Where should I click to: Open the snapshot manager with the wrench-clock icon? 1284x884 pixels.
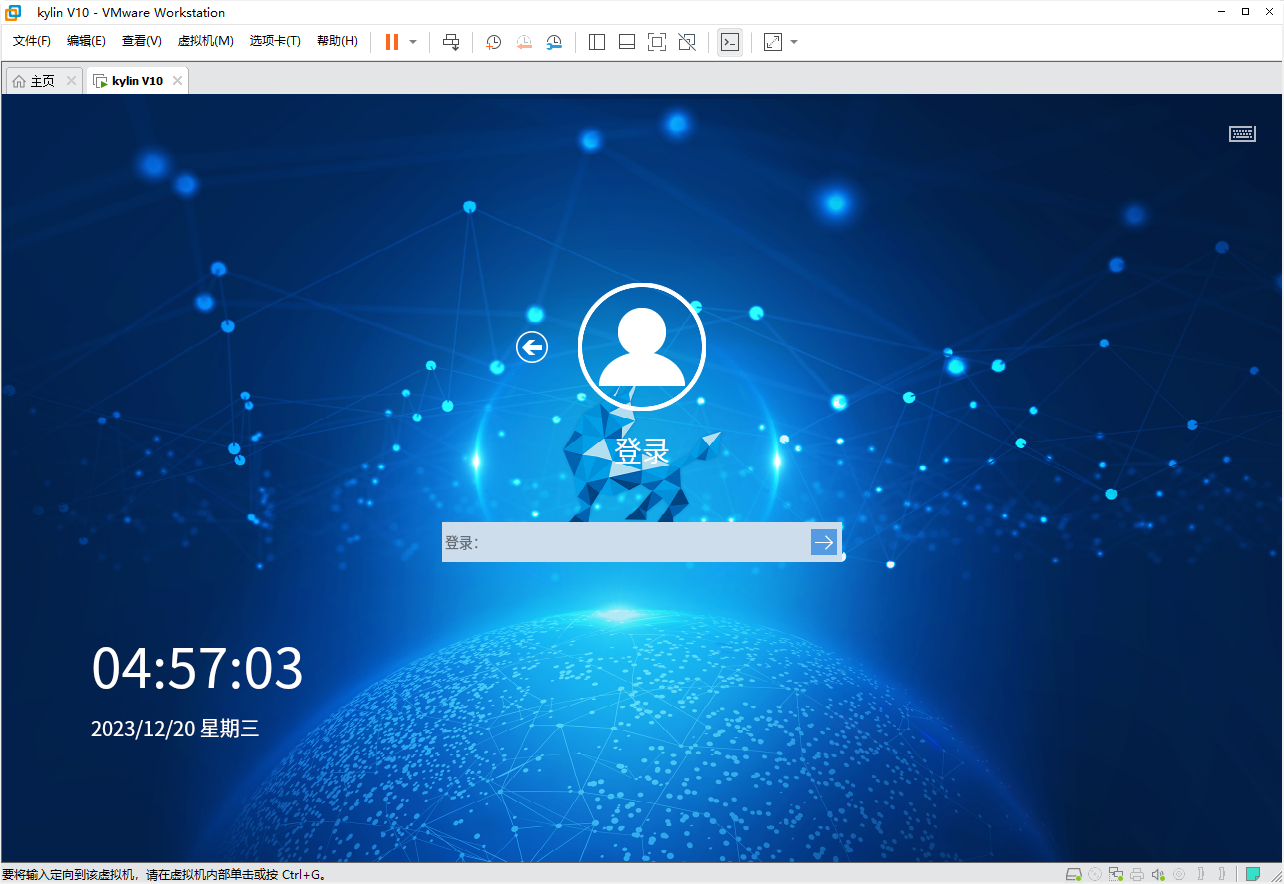[554, 42]
